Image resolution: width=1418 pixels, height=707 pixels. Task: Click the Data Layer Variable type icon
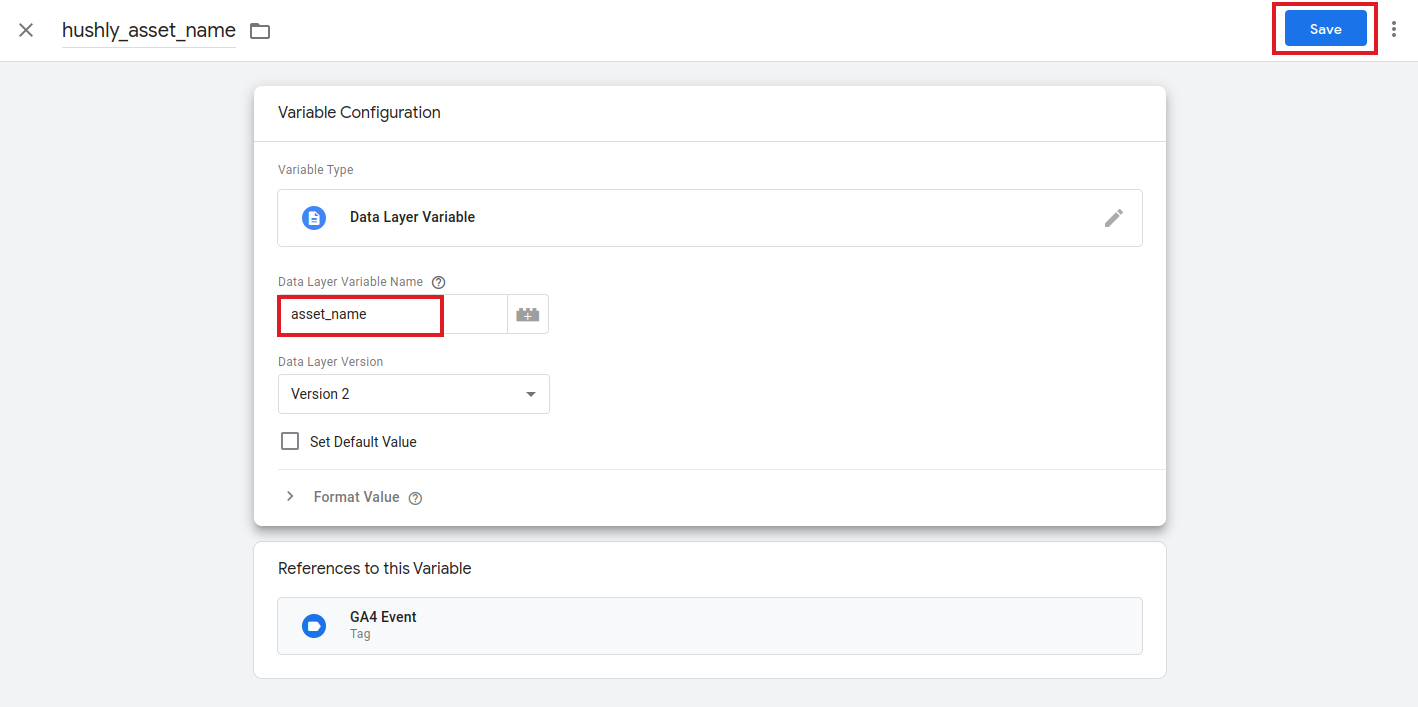(x=314, y=218)
